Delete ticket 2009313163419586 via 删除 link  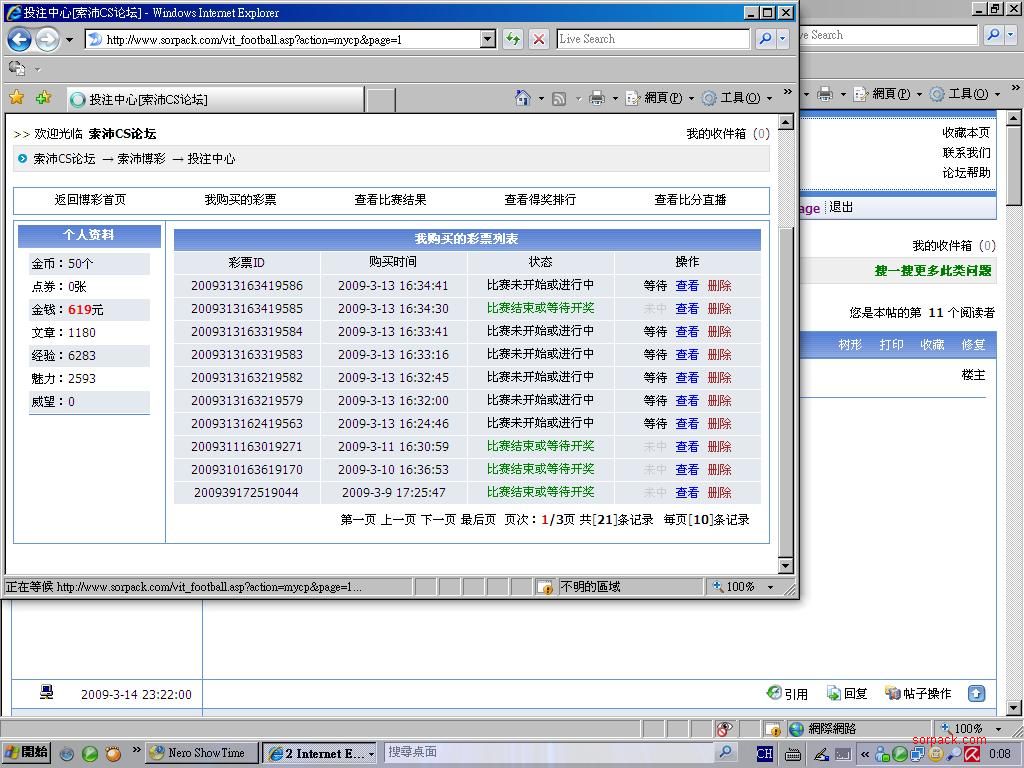point(719,285)
